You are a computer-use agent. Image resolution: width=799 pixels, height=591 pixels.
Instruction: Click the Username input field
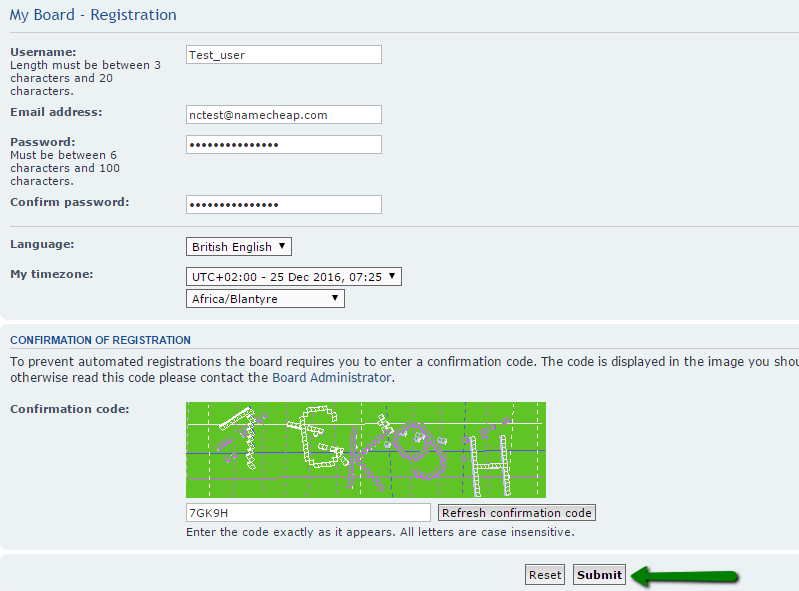point(283,55)
